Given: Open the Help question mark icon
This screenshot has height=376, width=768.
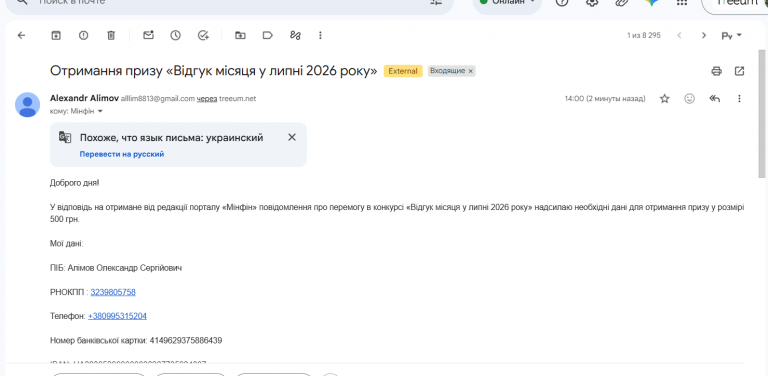Looking at the screenshot, I should coord(562,2).
